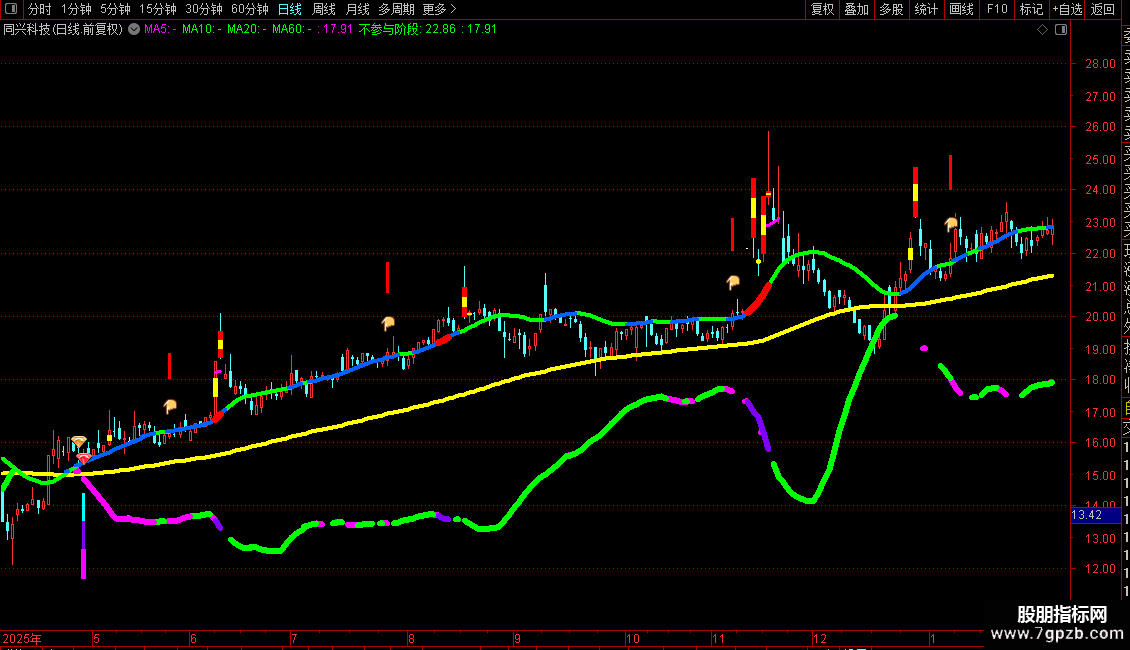Image resolution: width=1130 pixels, height=650 pixels.
Task: Click the MA5 indicator label
Action: coord(160,30)
